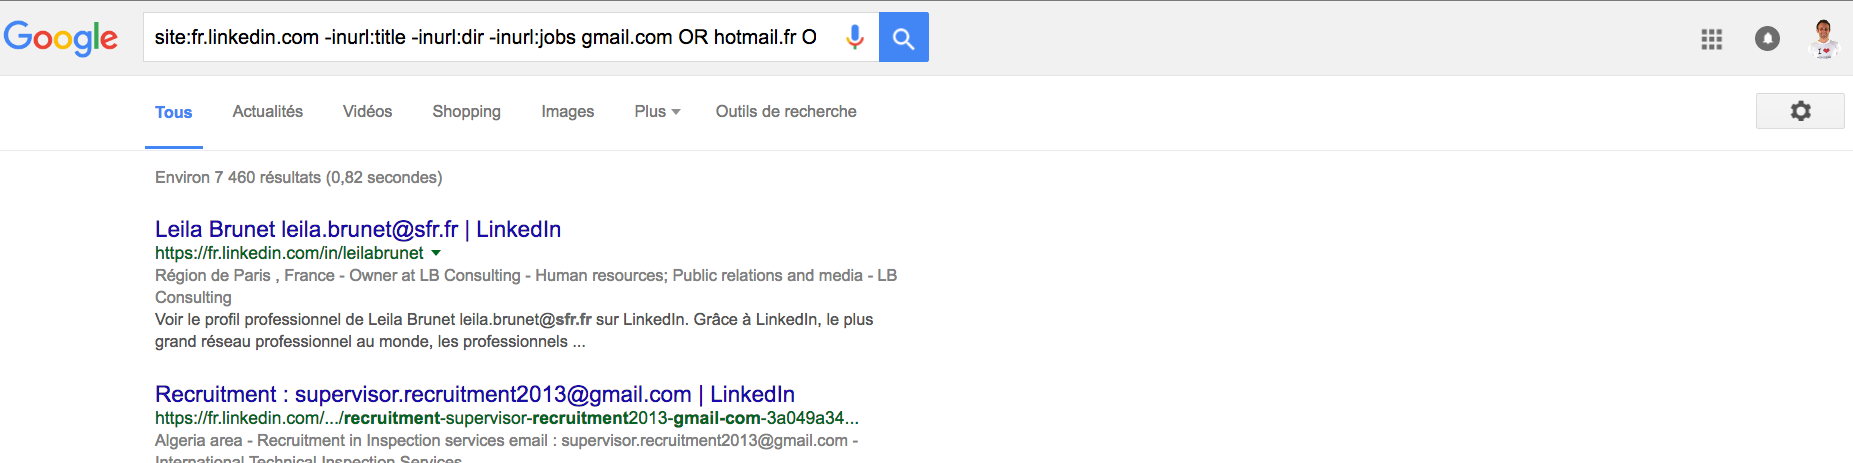
Task: Click the search query input field
Action: [x=485, y=38]
